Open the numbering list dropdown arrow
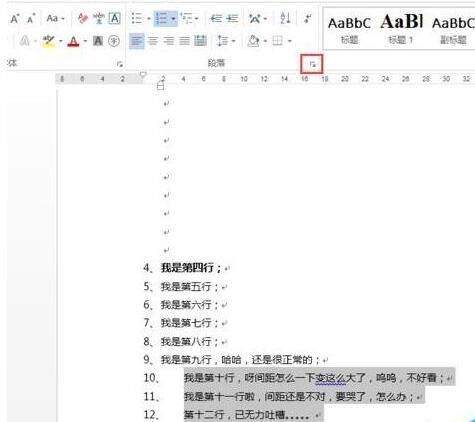Image resolution: width=475 pixels, height=422 pixels. pos(173,19)
